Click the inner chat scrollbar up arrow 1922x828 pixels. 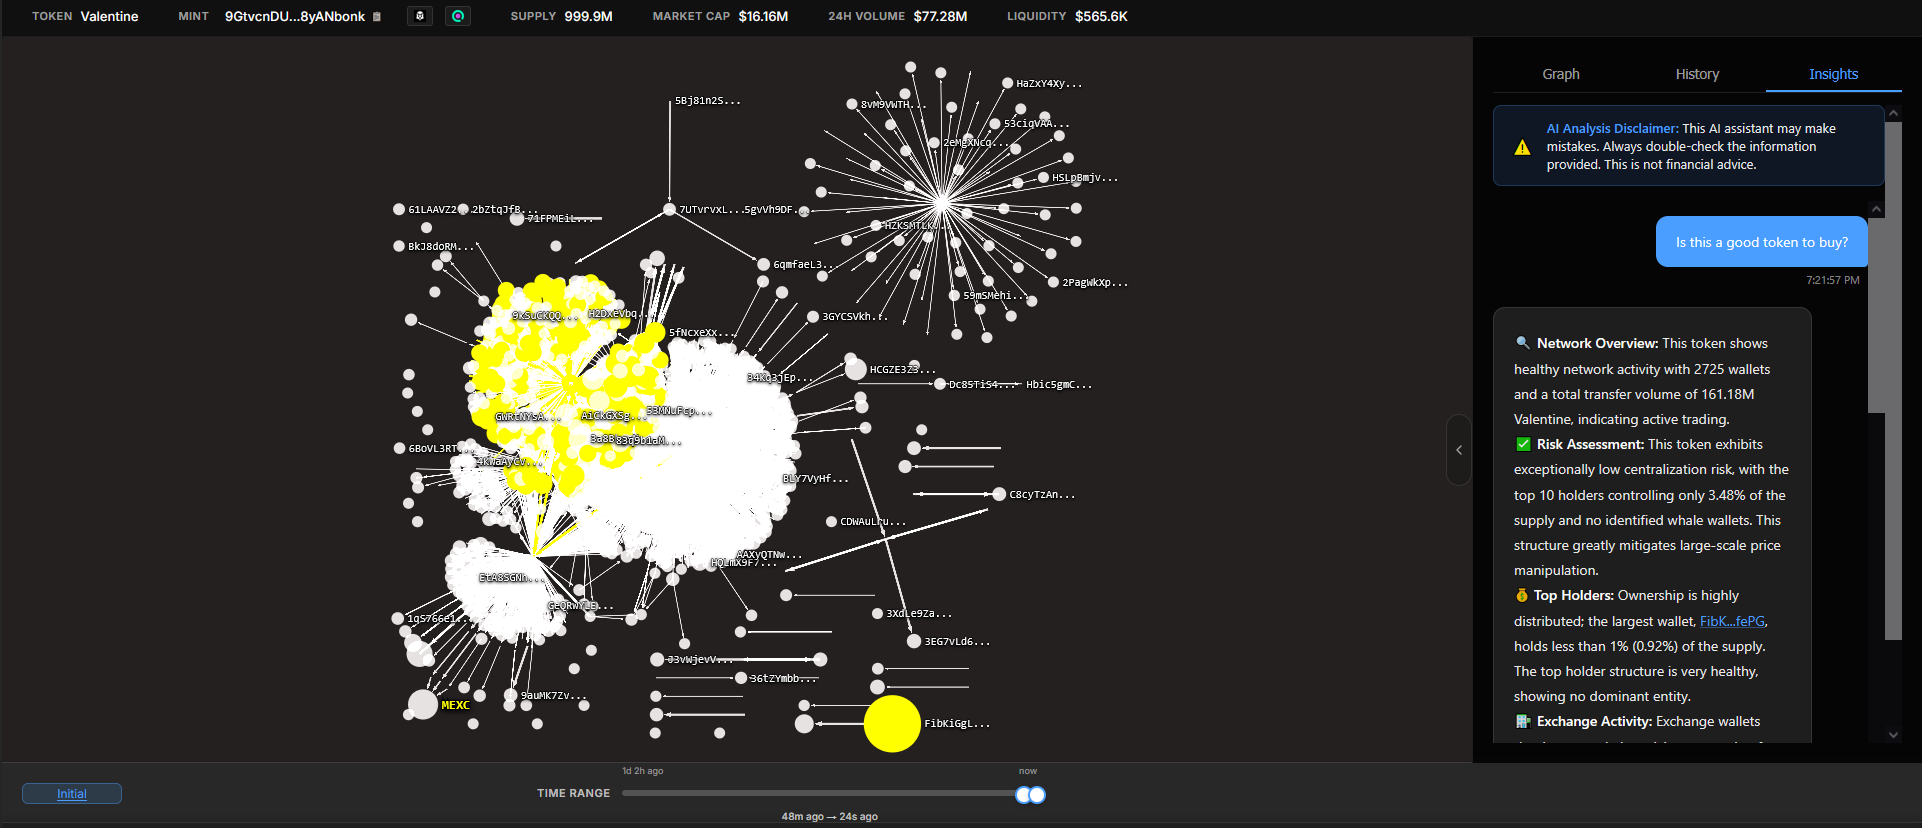(1877, 209)
